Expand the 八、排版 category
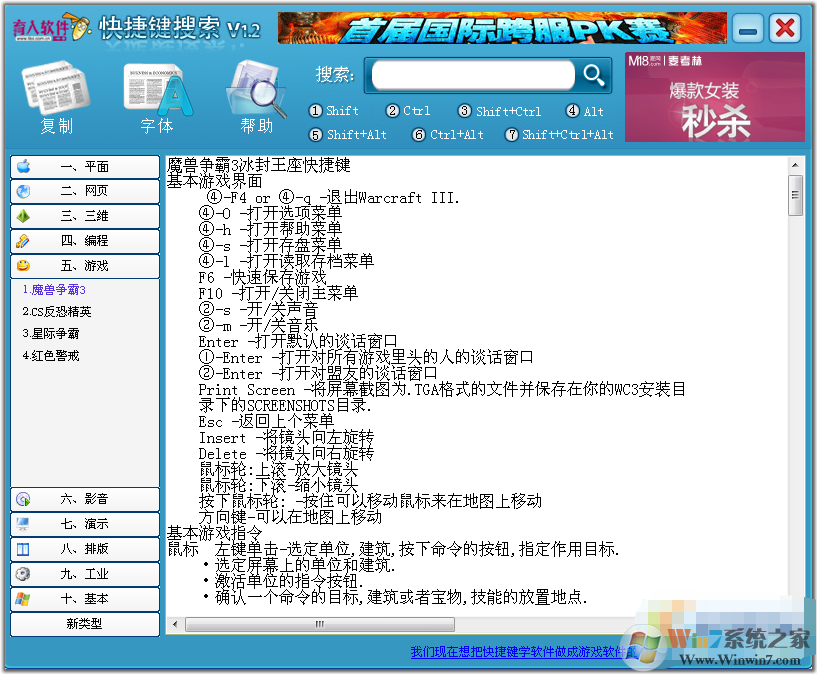 [84, 549]
